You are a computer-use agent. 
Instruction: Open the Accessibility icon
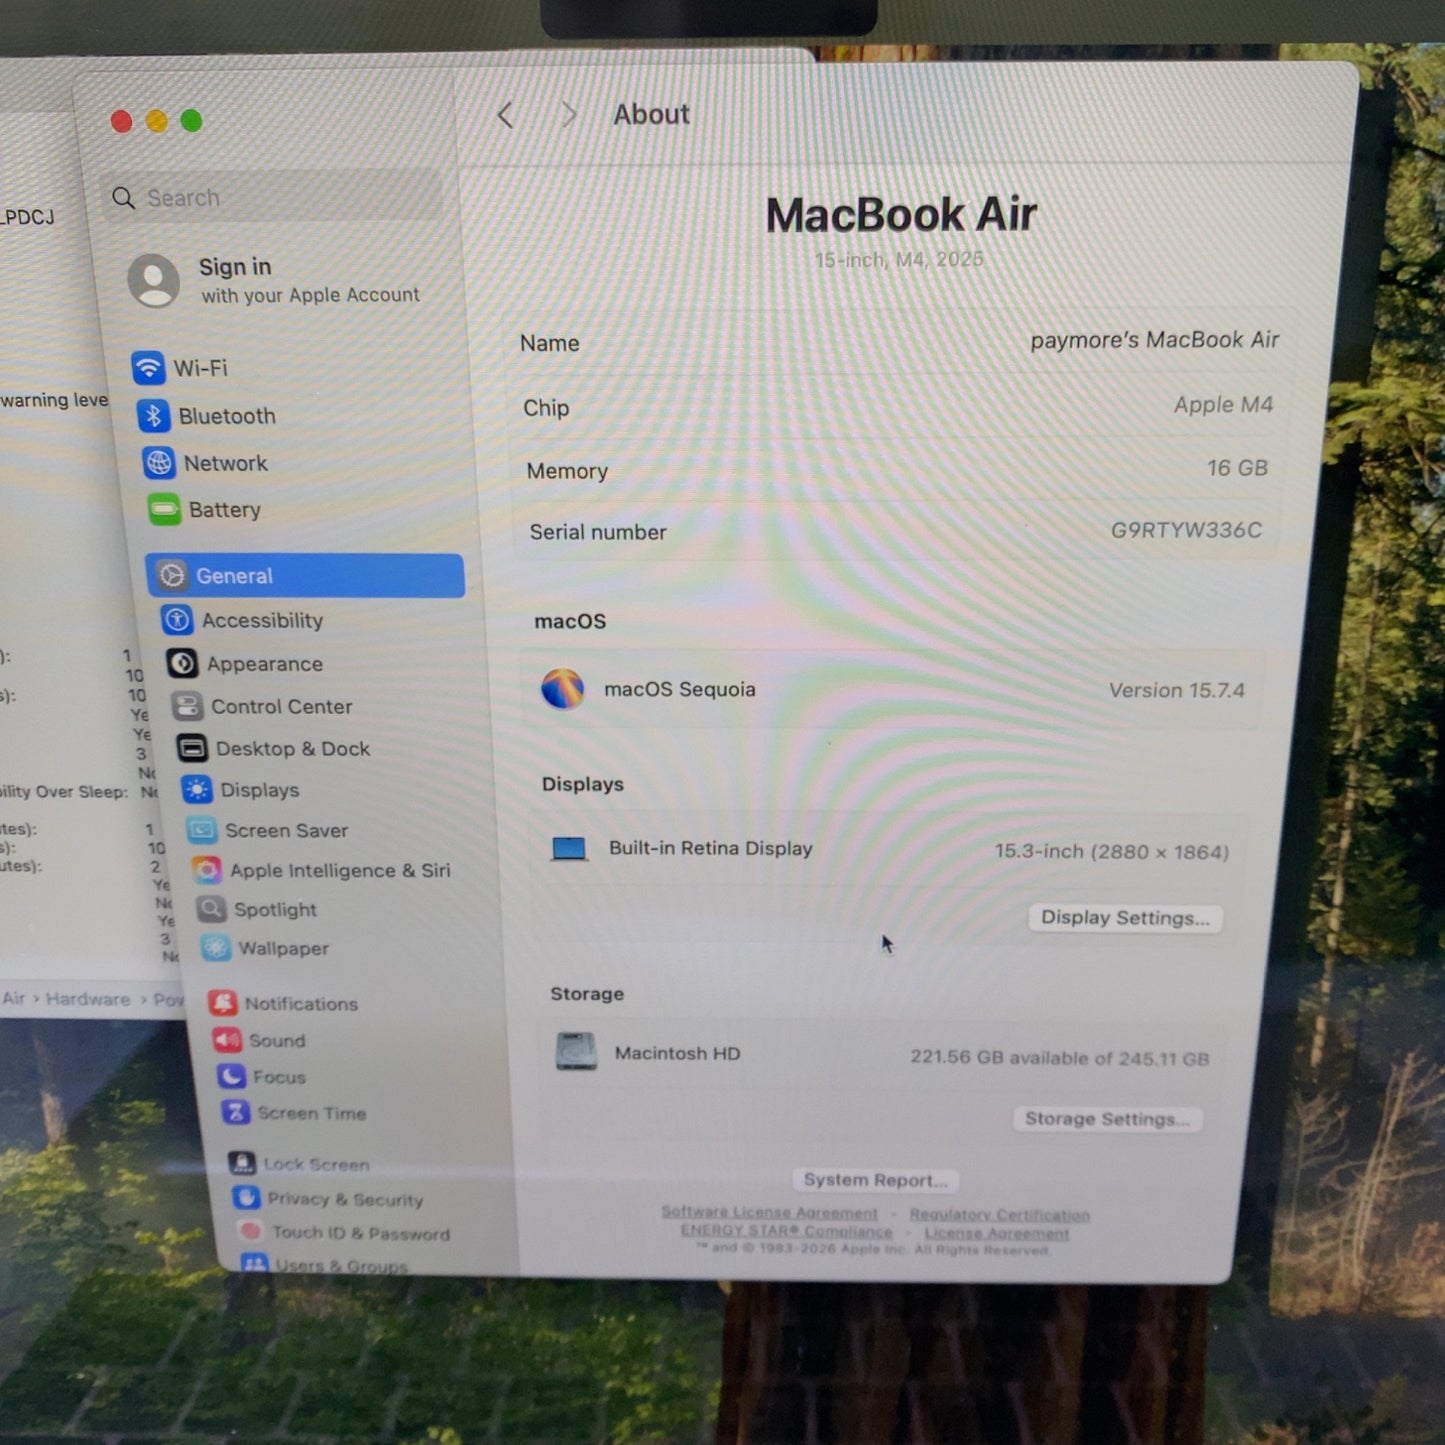[177, 620]
